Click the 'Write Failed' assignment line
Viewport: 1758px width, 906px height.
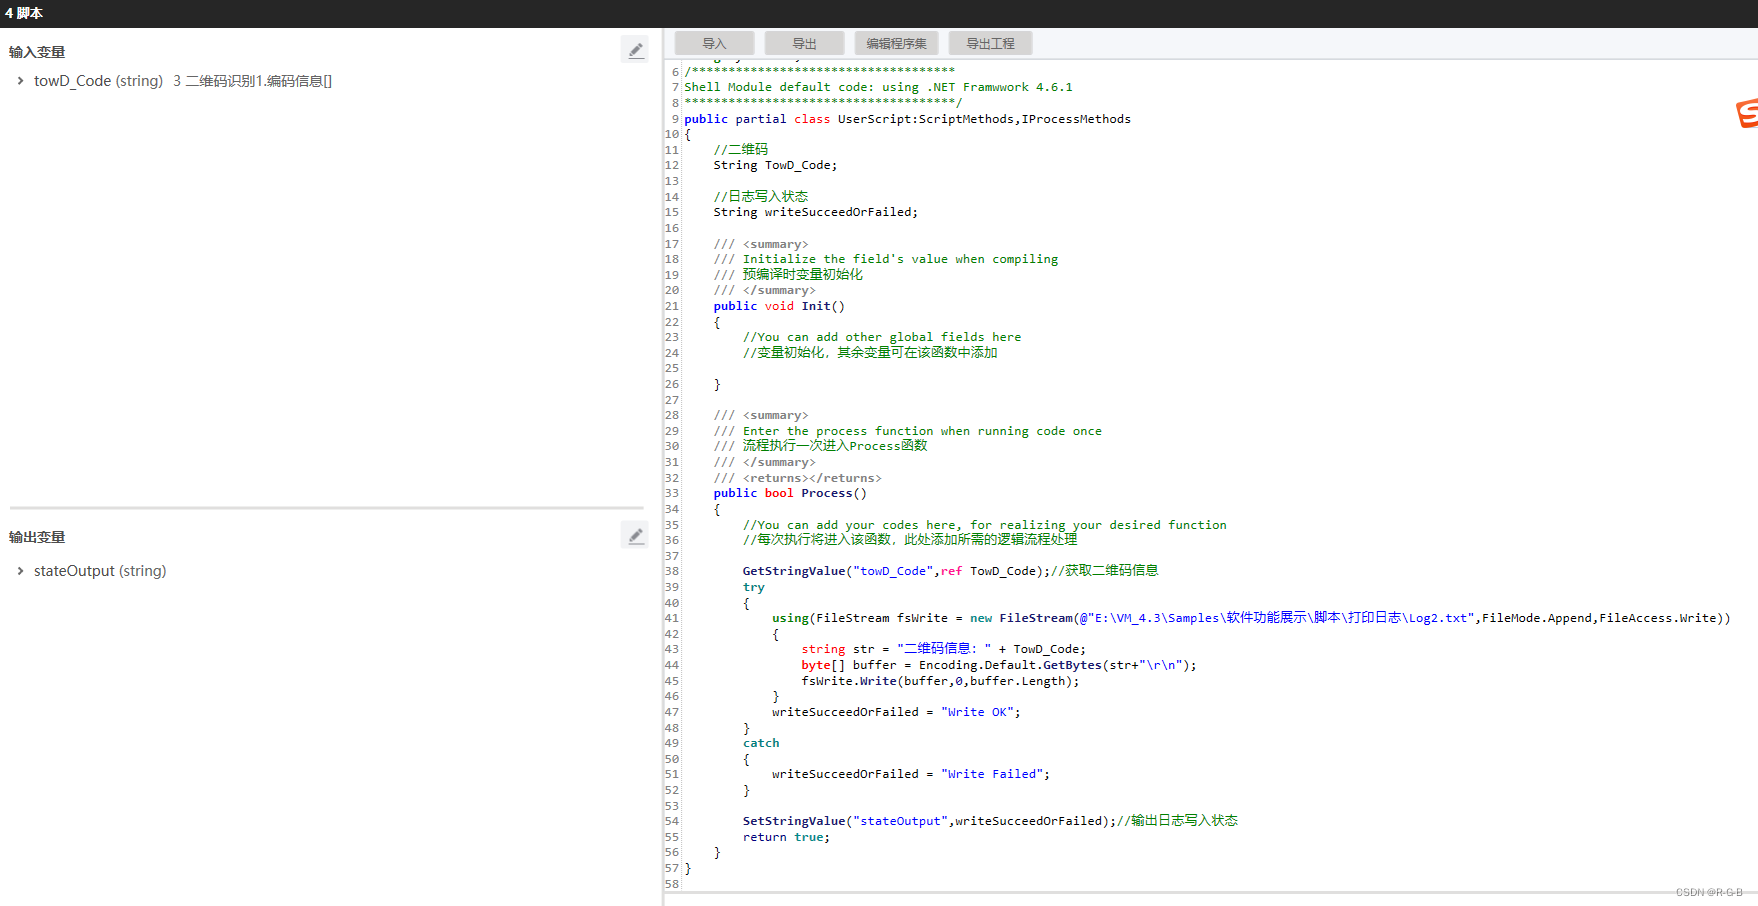pyautogui.click(x=911, y=774)
